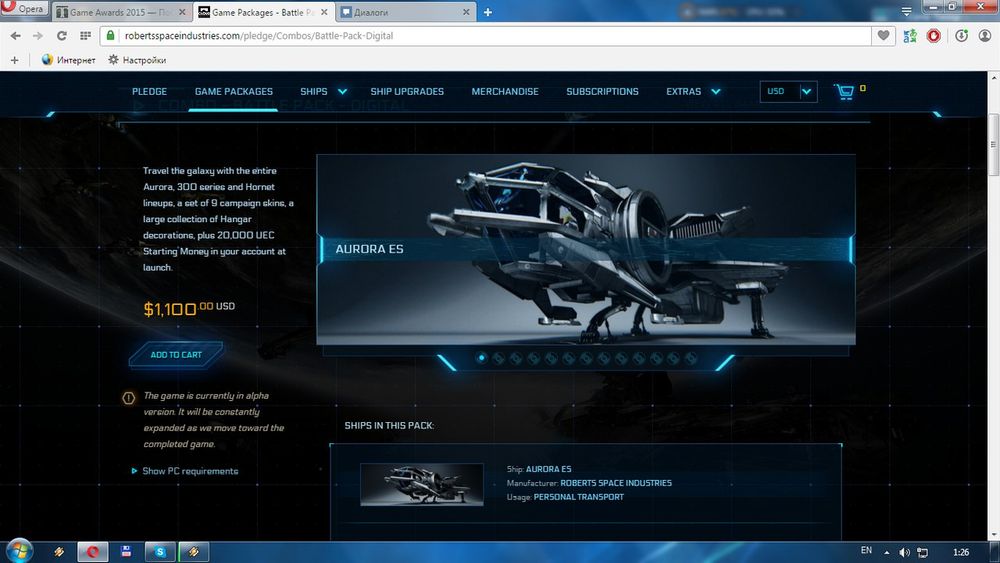Screen dimensions: 1000x563
Task: Click PERSONAL TRANSPORT usage text
Action: tap(578, 497)
